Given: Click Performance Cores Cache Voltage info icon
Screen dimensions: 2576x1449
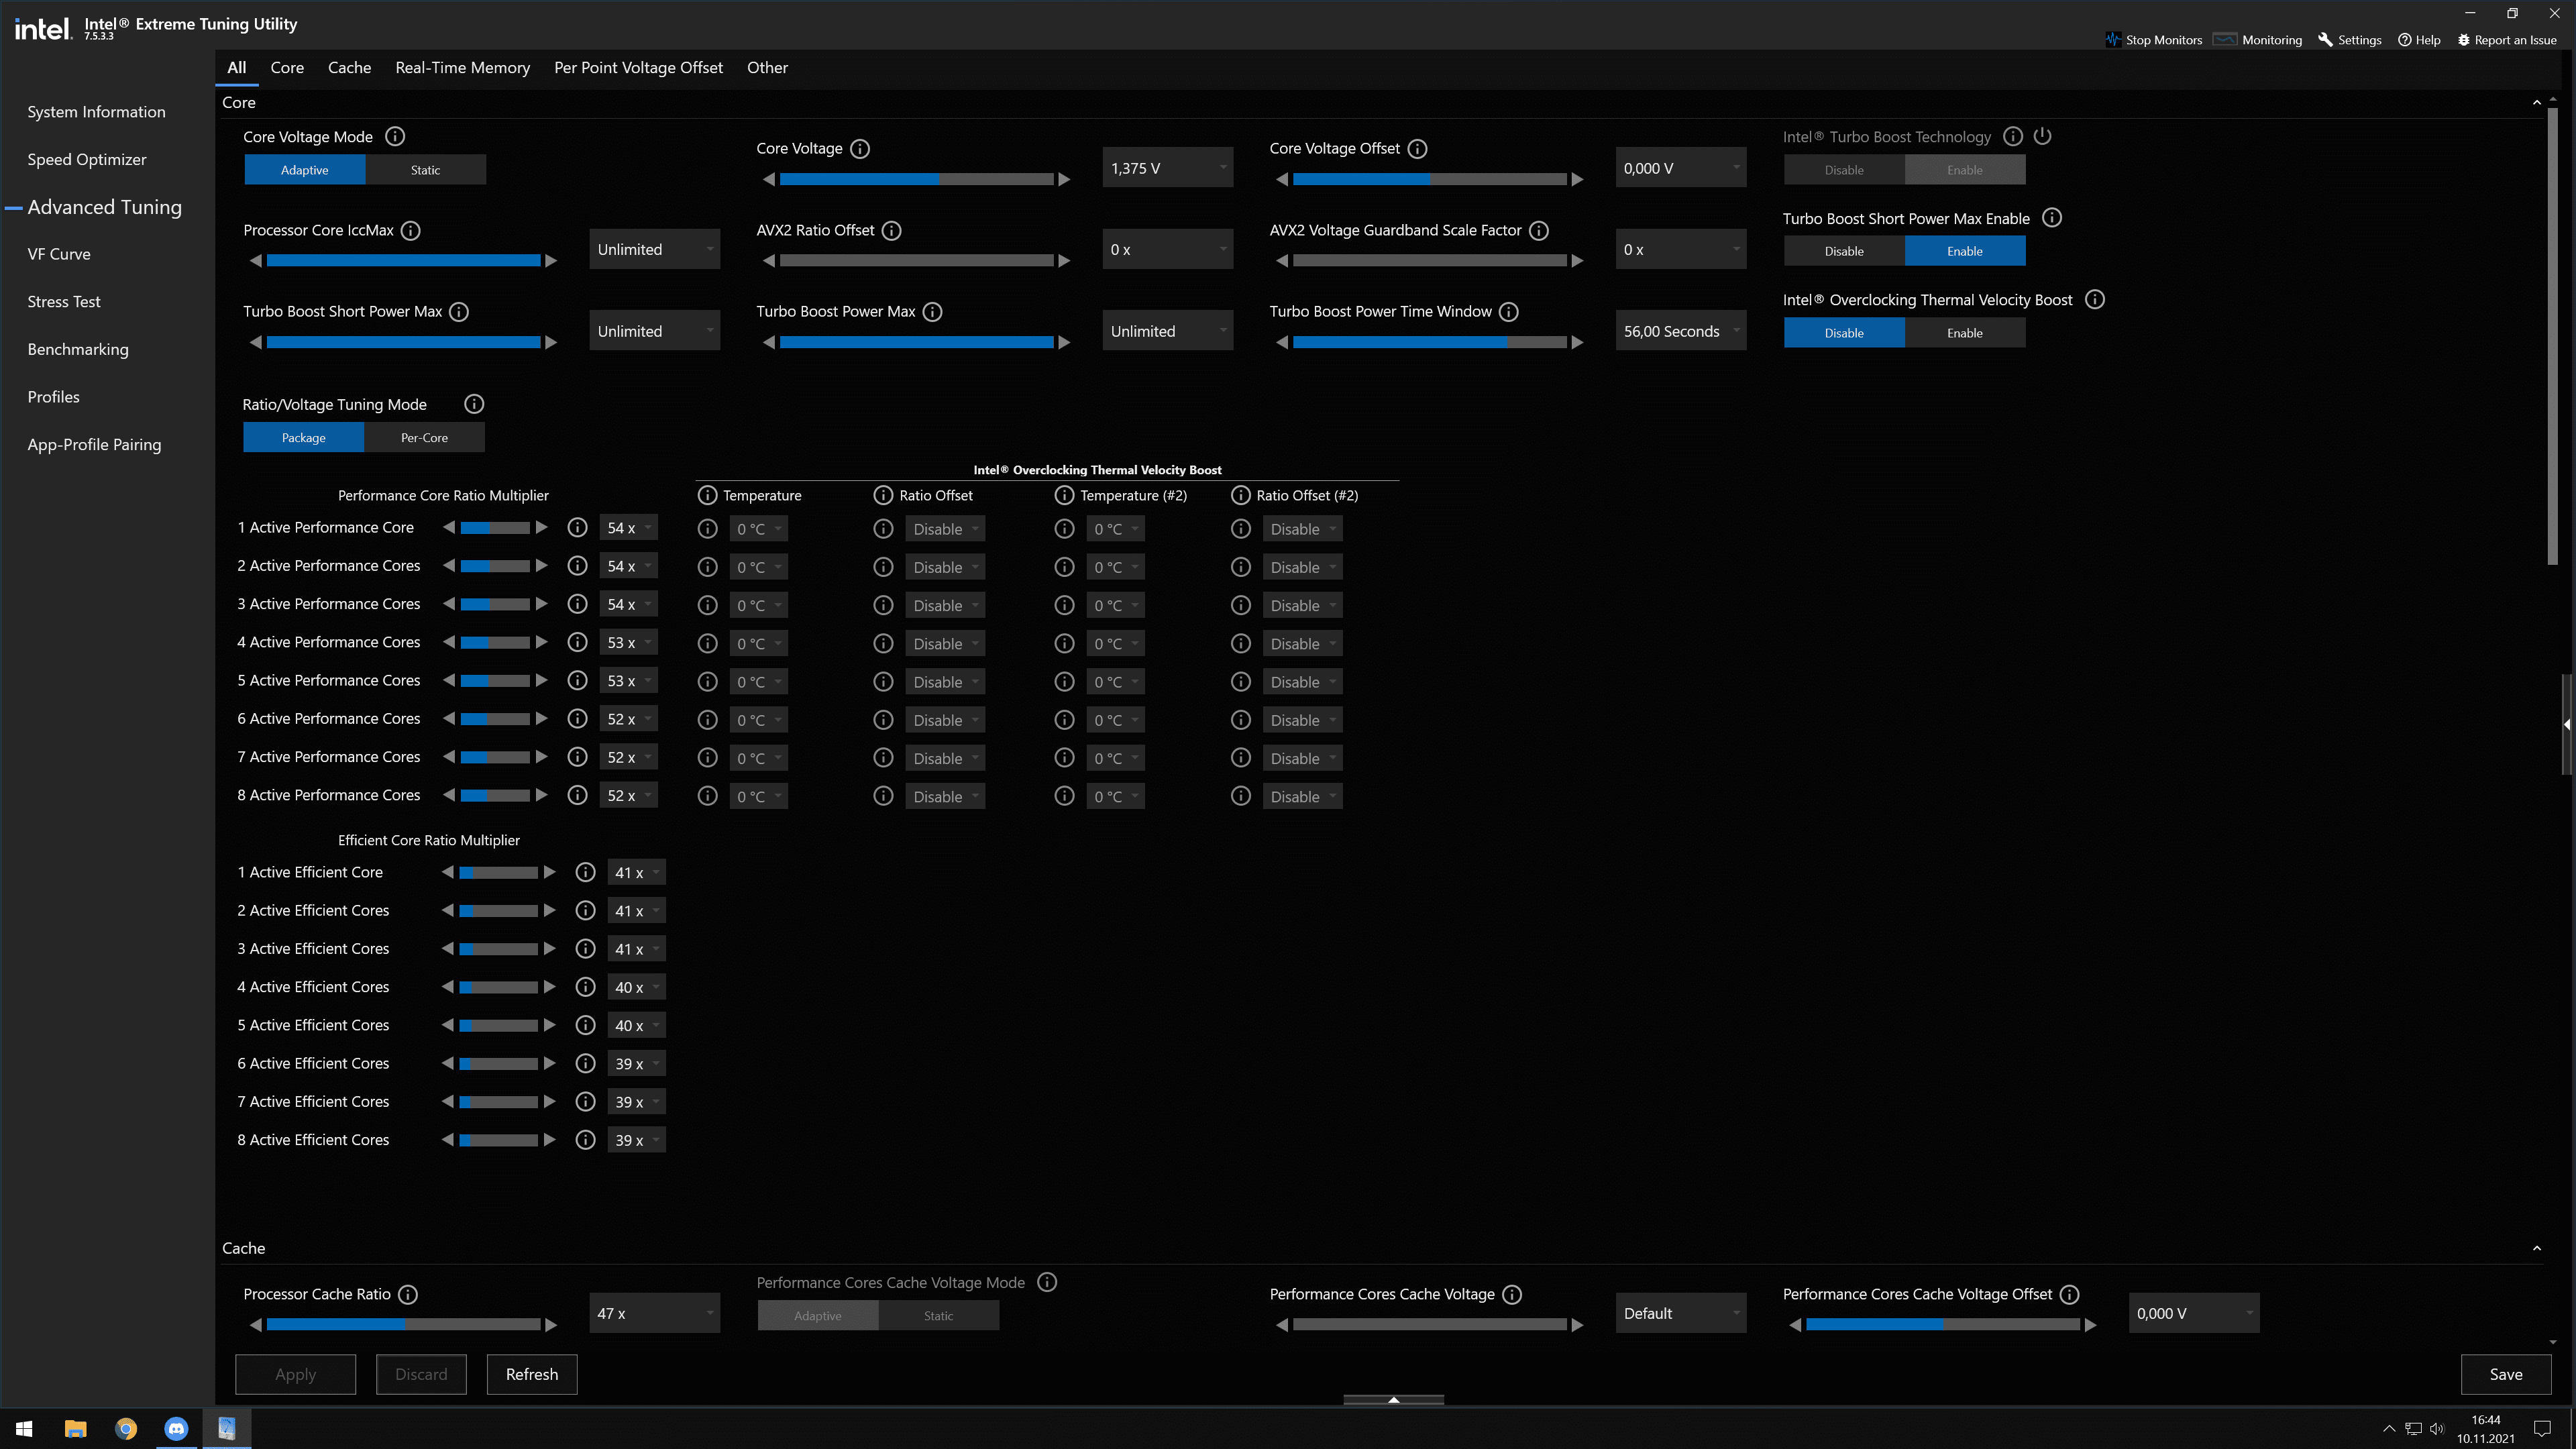Looking at the screenshot, I should coord(1512,1294).
